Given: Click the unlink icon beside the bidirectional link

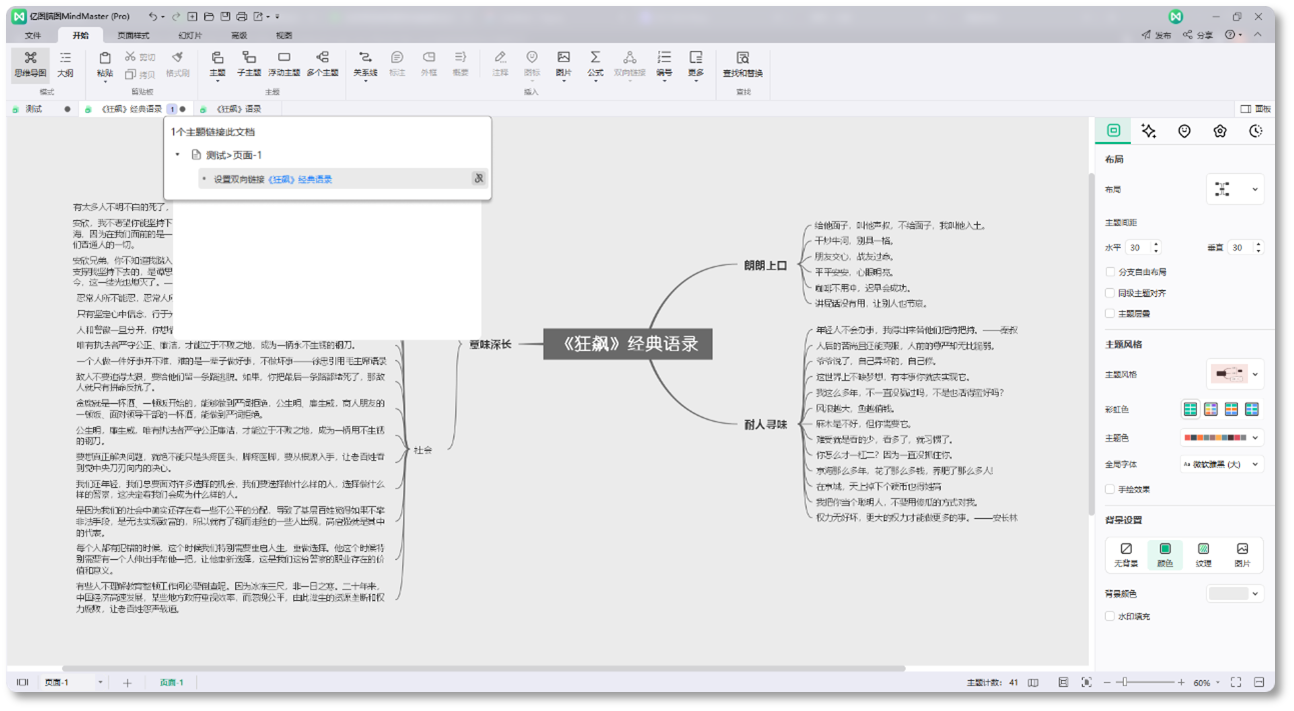Looking at the screenshot, I should pyautogui.click(x=478, y=179).
